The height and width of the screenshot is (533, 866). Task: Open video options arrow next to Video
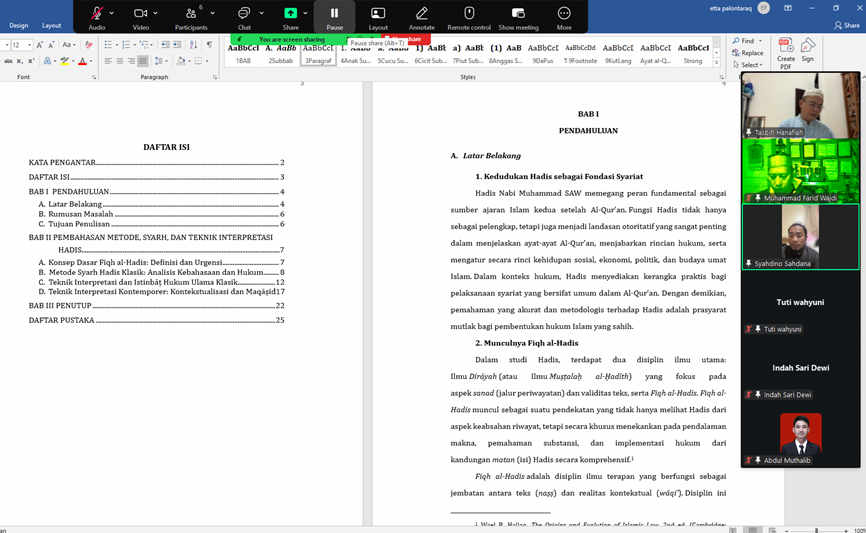pyautogui.click(x=155, y=13)
